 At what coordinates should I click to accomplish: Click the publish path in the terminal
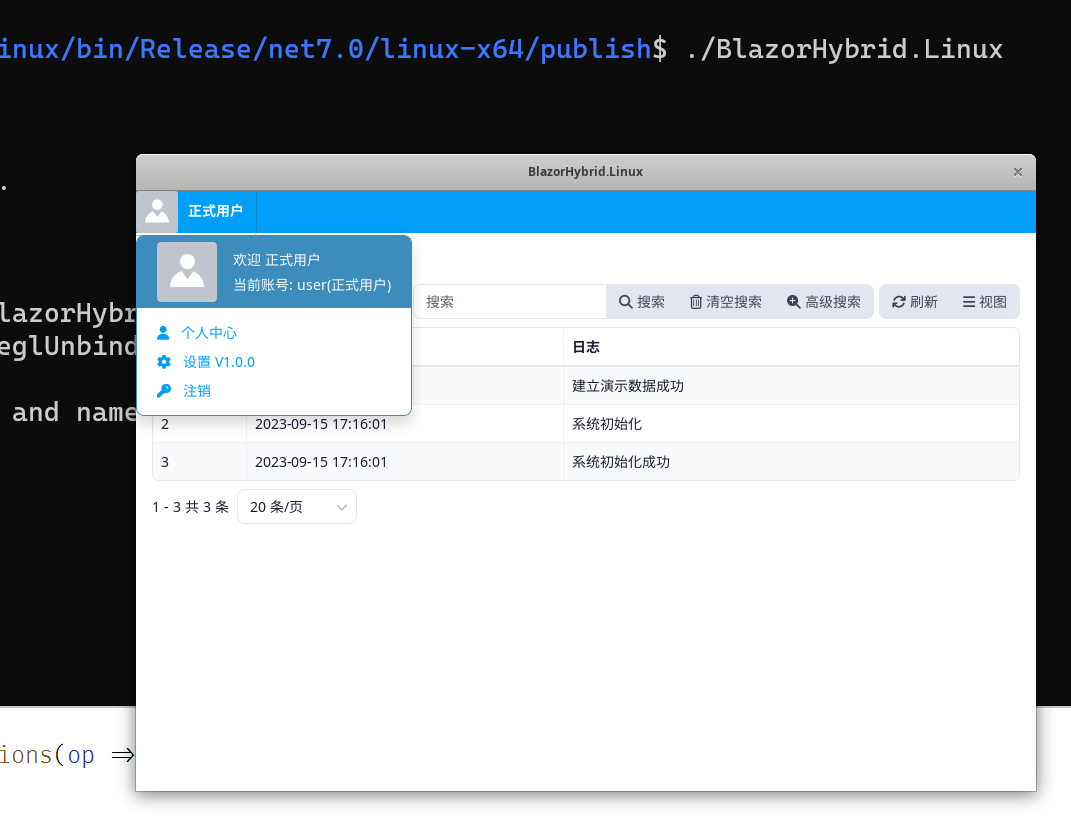click(326, 48)
